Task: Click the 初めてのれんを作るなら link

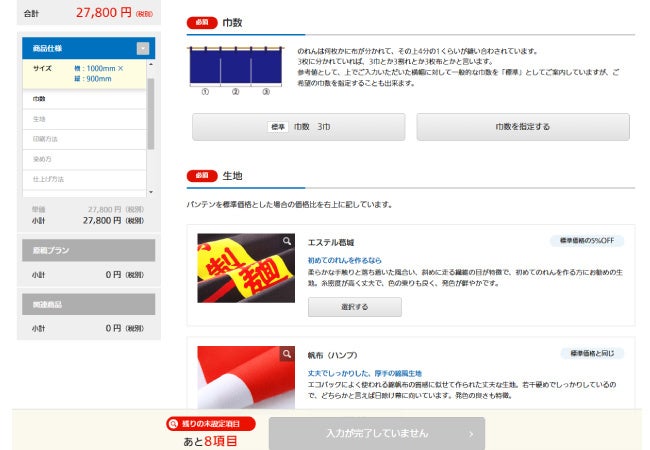Action: tap(344, 261)
